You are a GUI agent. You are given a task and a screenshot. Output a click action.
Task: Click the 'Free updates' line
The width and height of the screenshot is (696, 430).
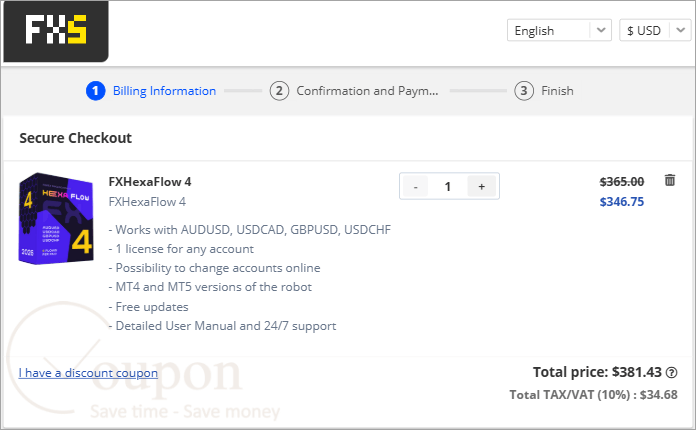[x=148, y=307]
